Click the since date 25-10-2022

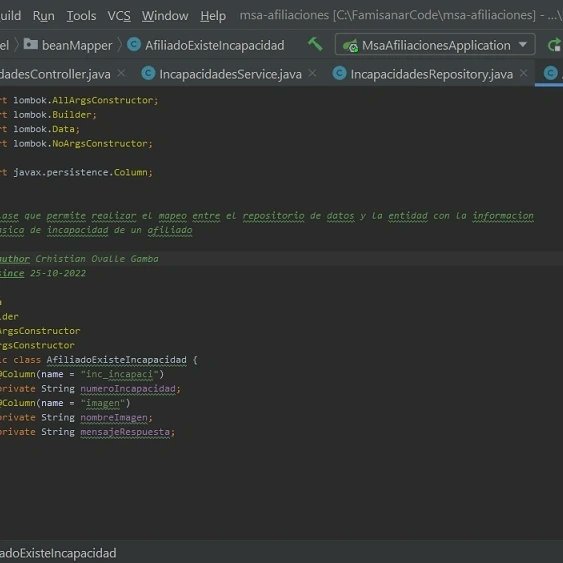pyautogui.click(x=58, y=273)
